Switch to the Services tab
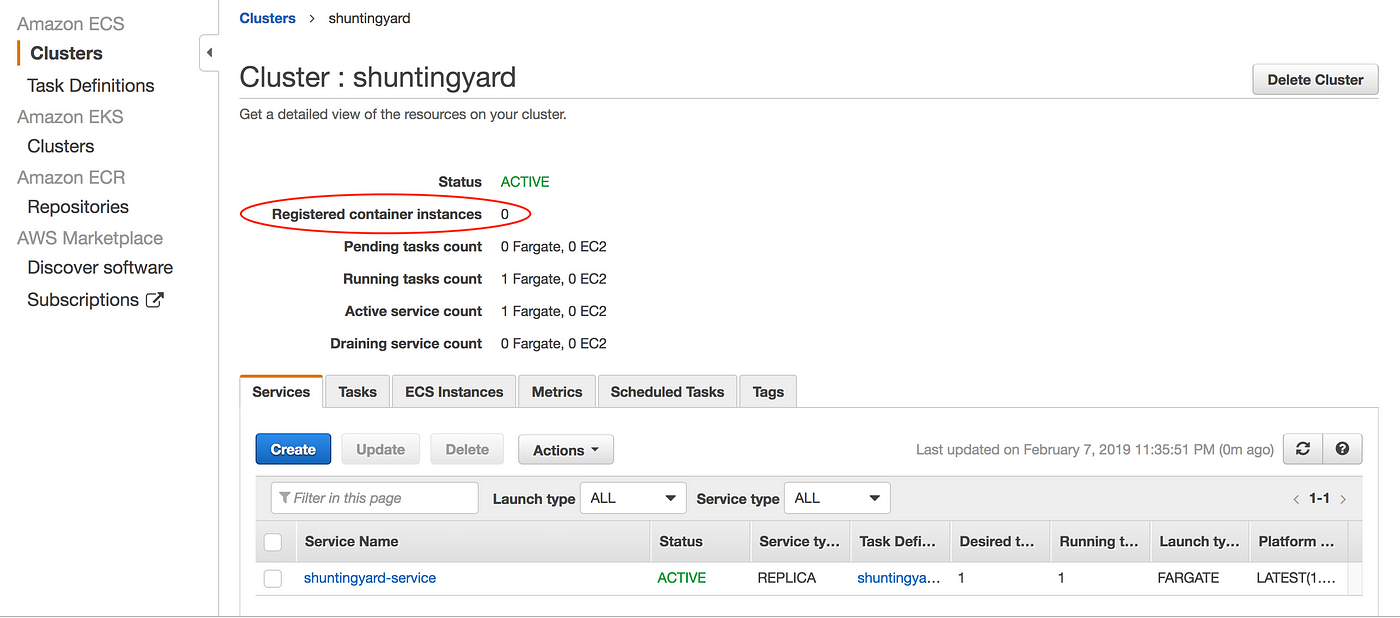This screenshot has width=1400, height=618. click(x=281, y=392)
